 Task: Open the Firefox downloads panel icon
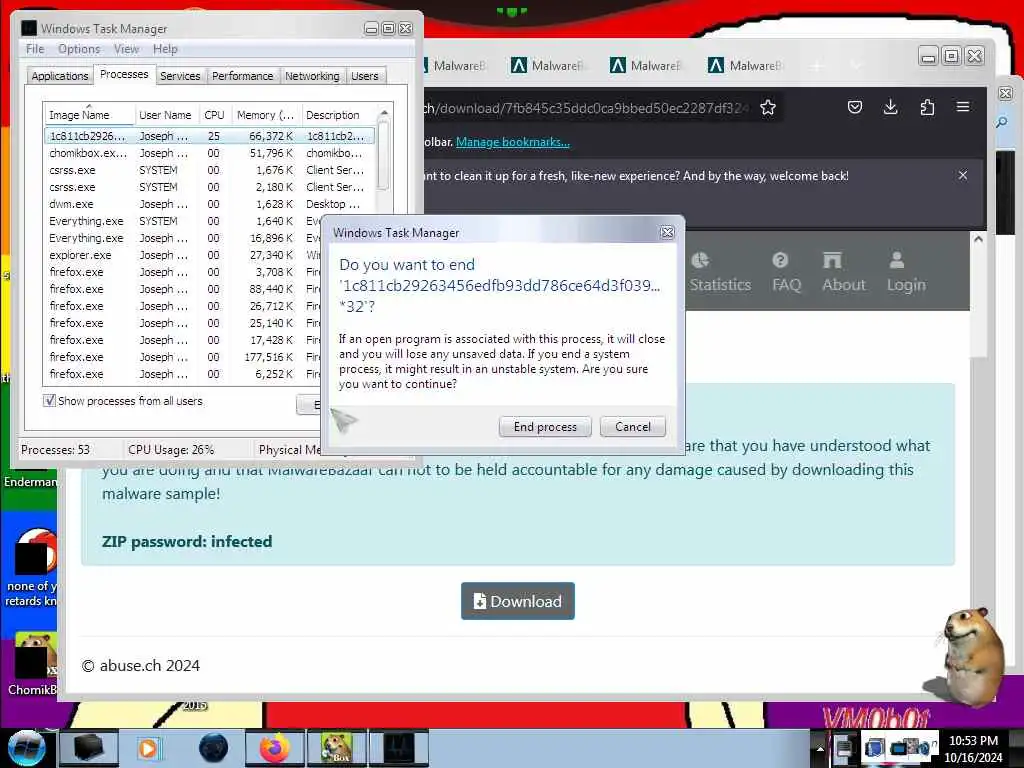(890, 107)
